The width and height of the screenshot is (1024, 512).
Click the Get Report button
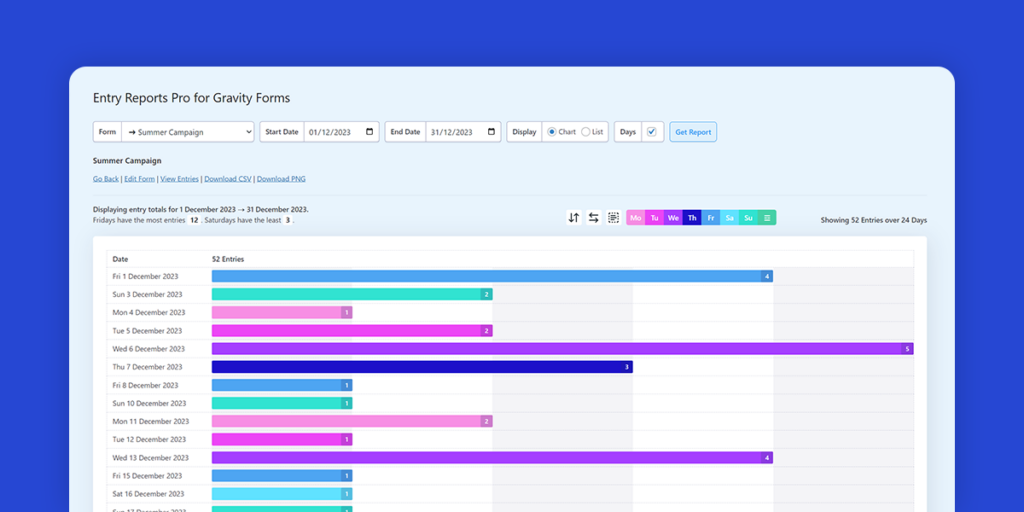pos(693,132)
